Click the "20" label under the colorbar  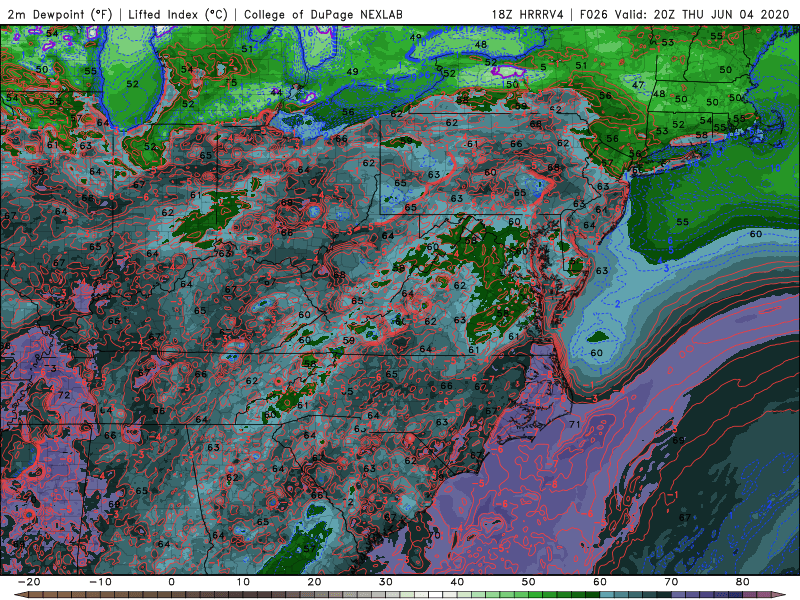[314, 582]
